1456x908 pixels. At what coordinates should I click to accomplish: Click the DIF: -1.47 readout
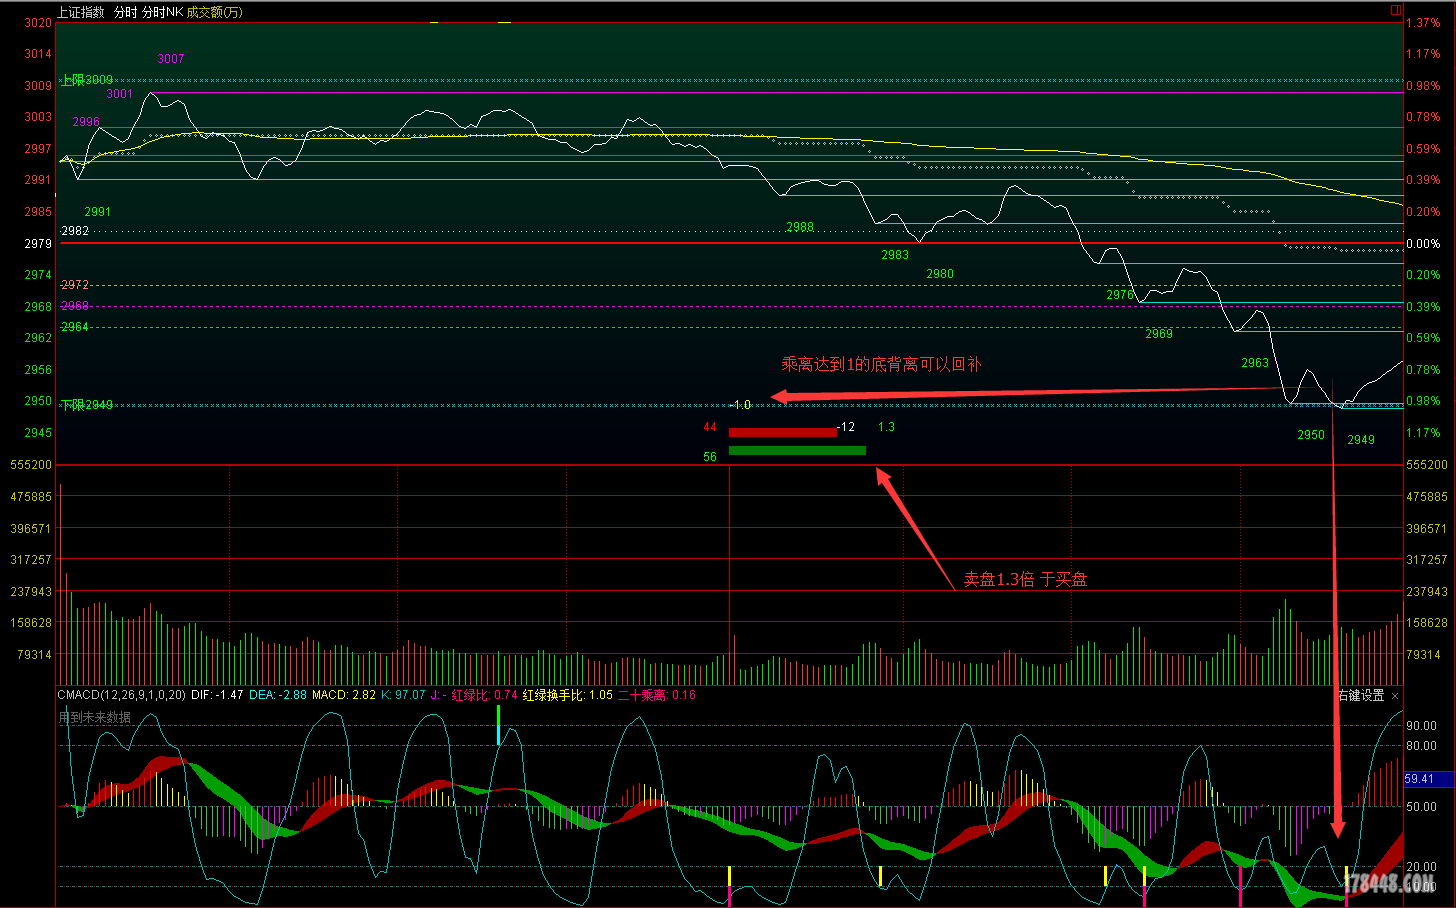pyautogui.click(x=217, y=695)
